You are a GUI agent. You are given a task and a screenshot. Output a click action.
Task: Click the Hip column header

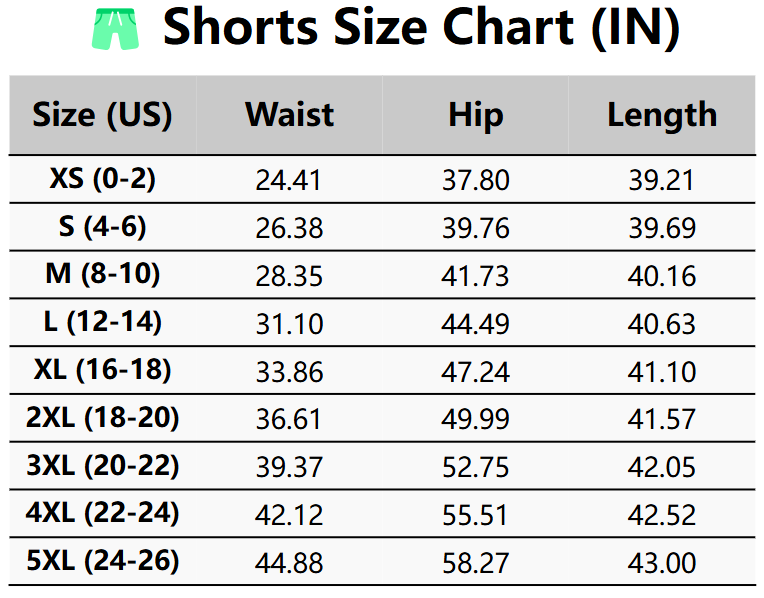point(475,115)
